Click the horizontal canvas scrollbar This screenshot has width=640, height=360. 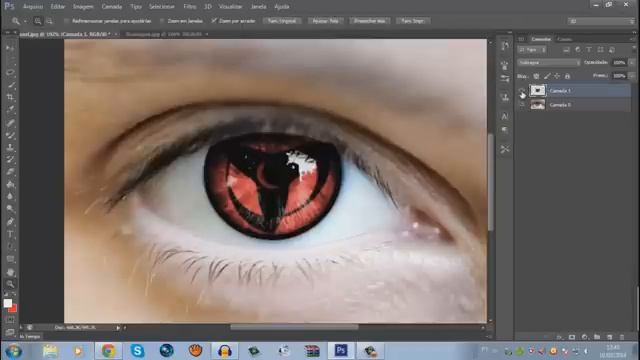(294, 327)
